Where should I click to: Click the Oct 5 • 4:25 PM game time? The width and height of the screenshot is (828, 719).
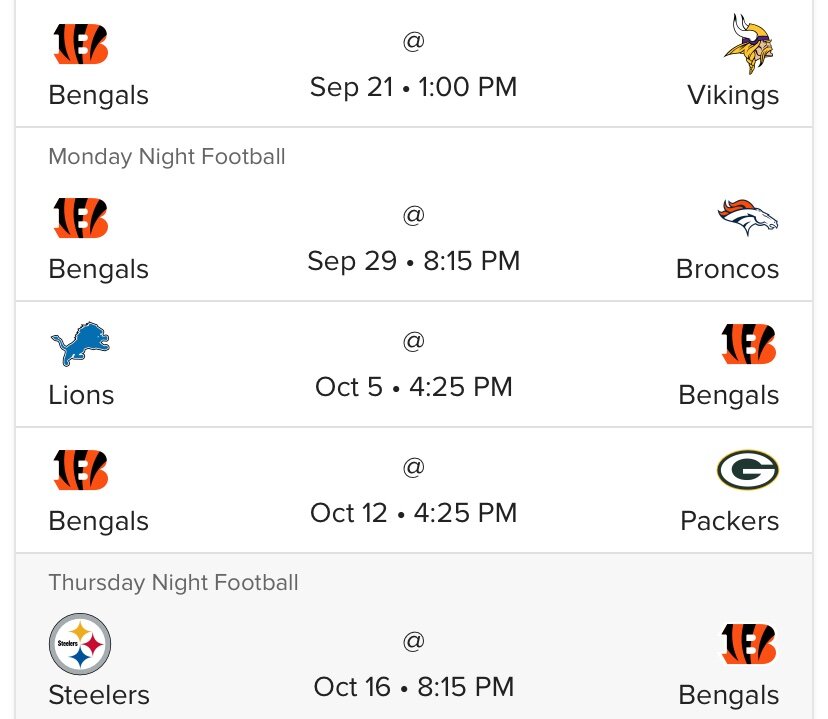tap(413, 387)
